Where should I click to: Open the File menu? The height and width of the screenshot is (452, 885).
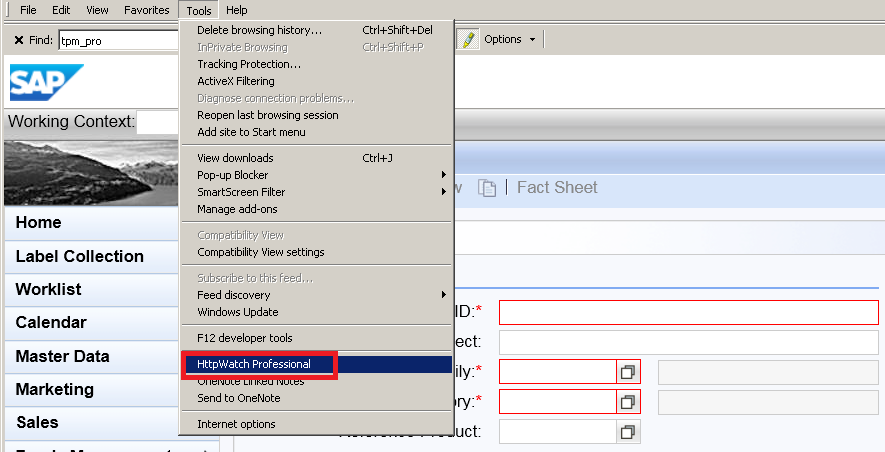tap(28, 10)
